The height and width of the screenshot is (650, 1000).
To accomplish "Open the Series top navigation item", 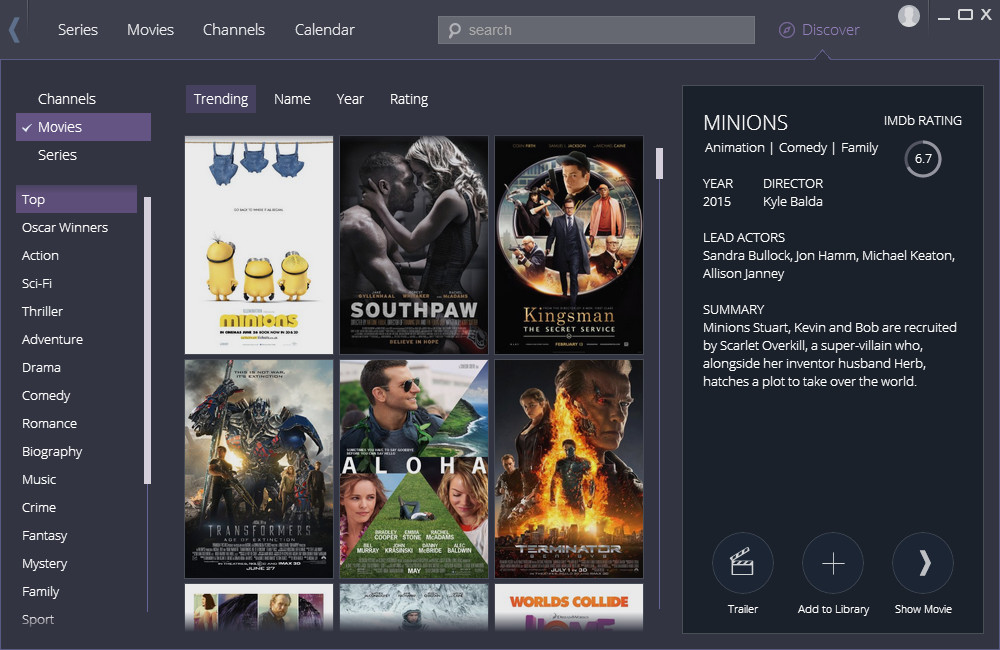I will click(78, 30).
